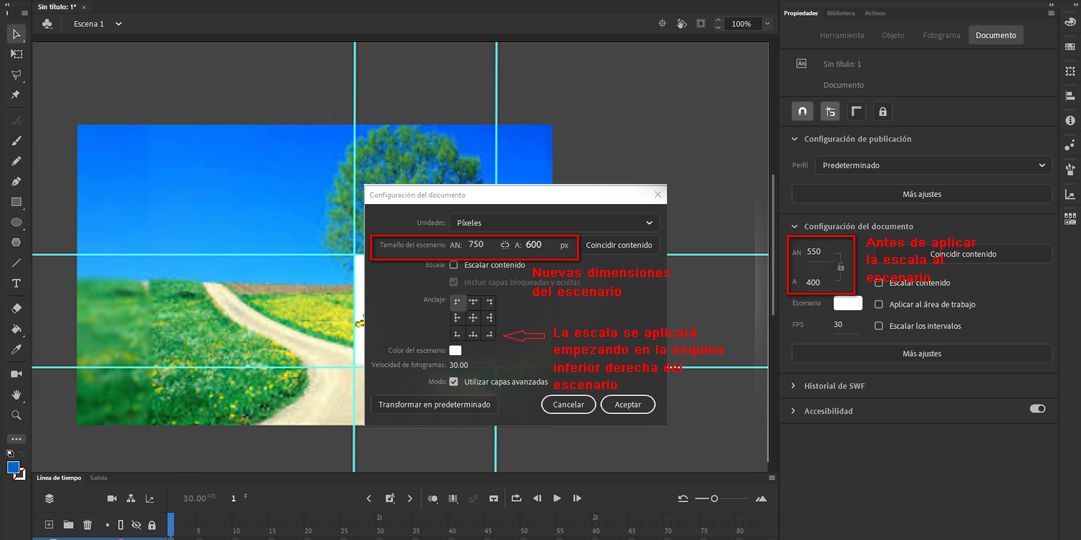Select the Oval tool

tap(17, 222)
